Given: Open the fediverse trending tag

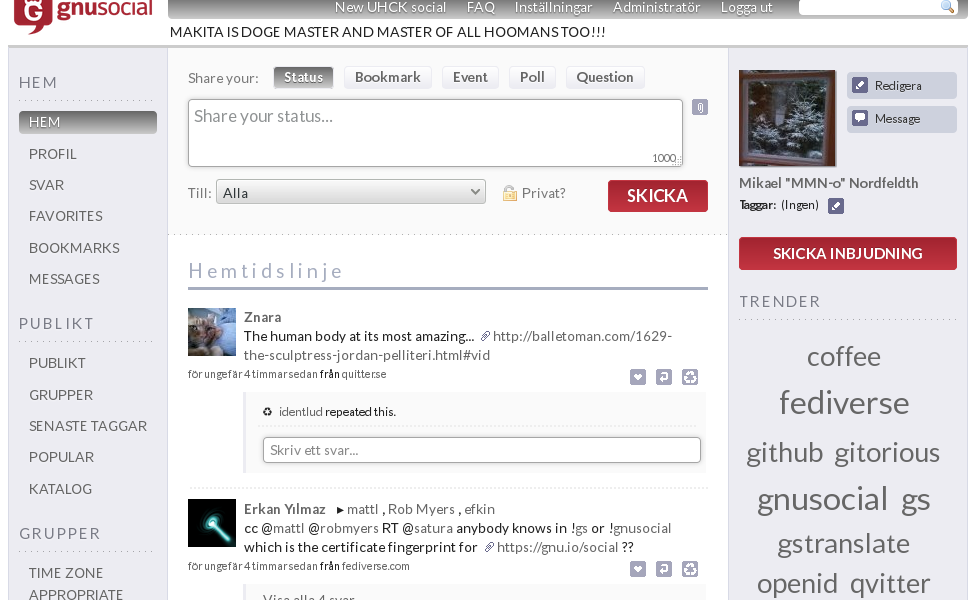Looking at the screenshot, I should pos(844,403).
